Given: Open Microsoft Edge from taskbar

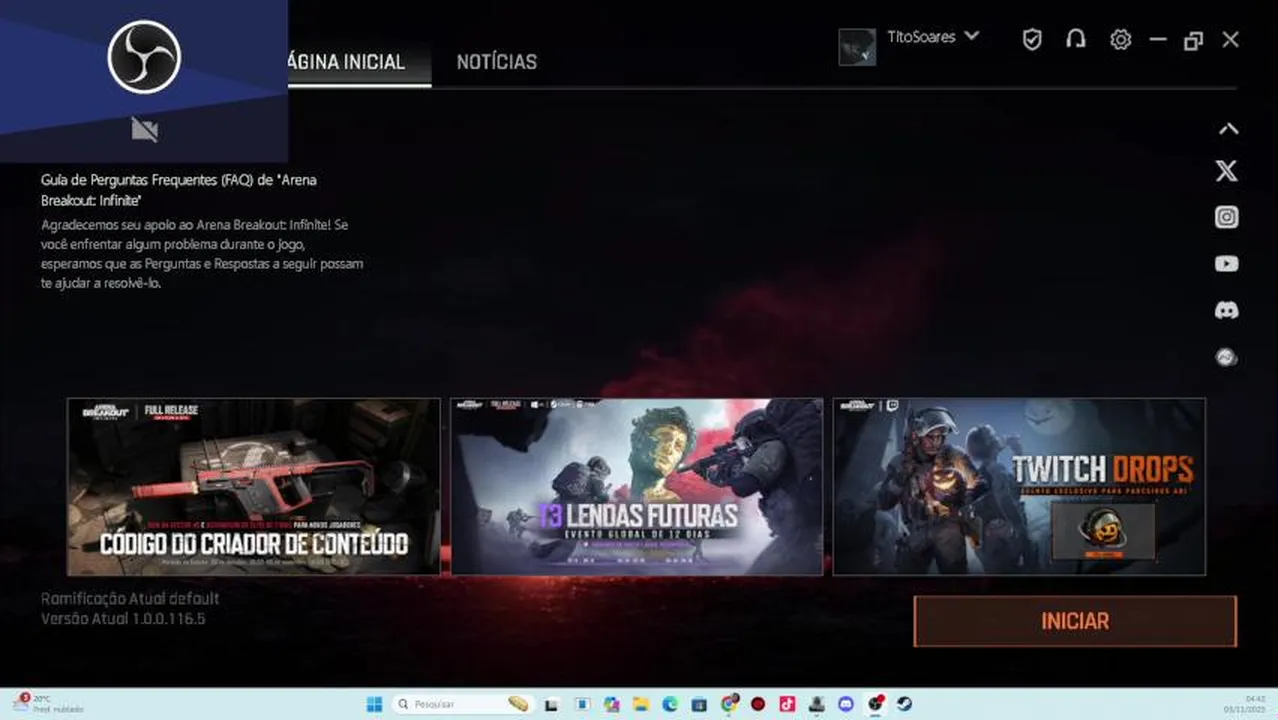Looking at the screenshot, I should point(670,704).
